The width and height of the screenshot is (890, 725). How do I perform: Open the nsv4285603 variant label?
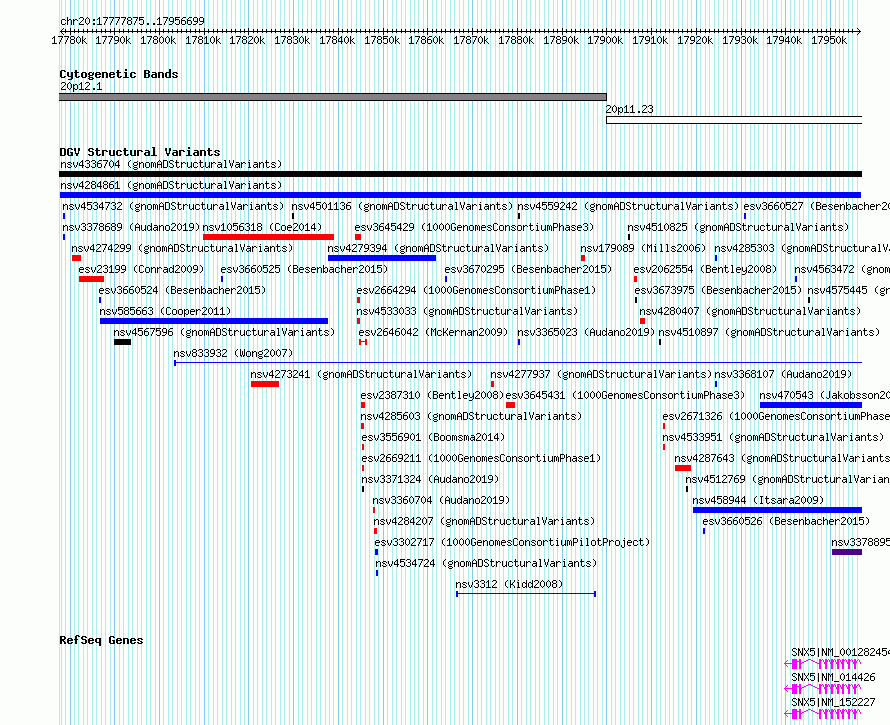(471, 416)
